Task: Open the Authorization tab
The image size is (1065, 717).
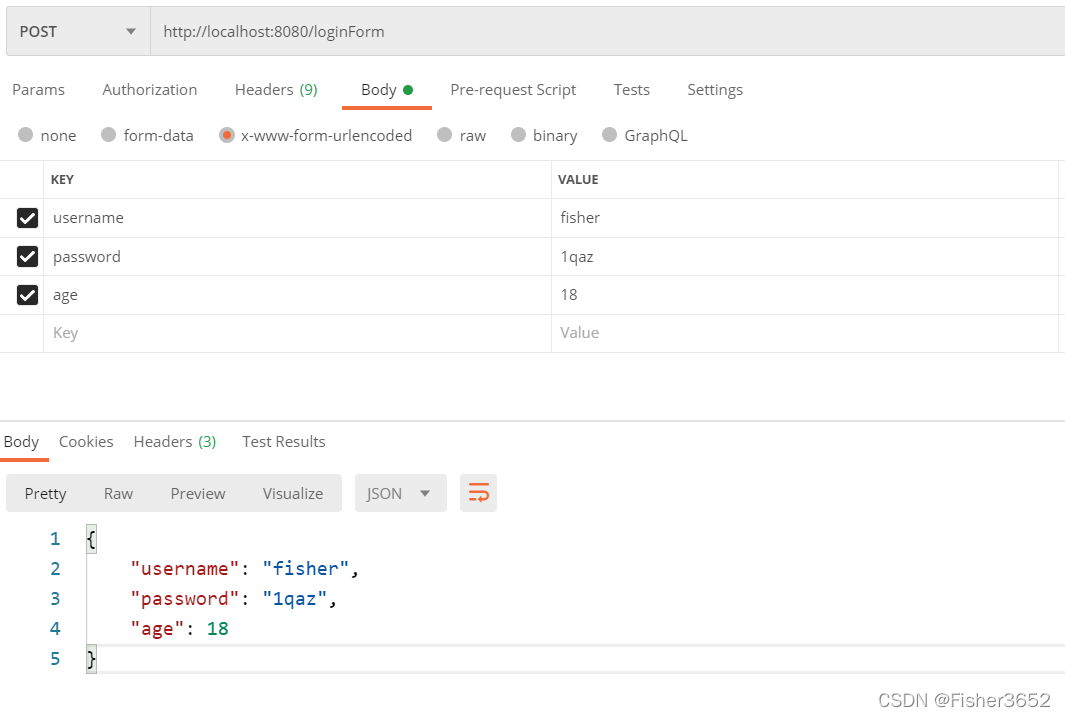Action: [x=149, y=90]
